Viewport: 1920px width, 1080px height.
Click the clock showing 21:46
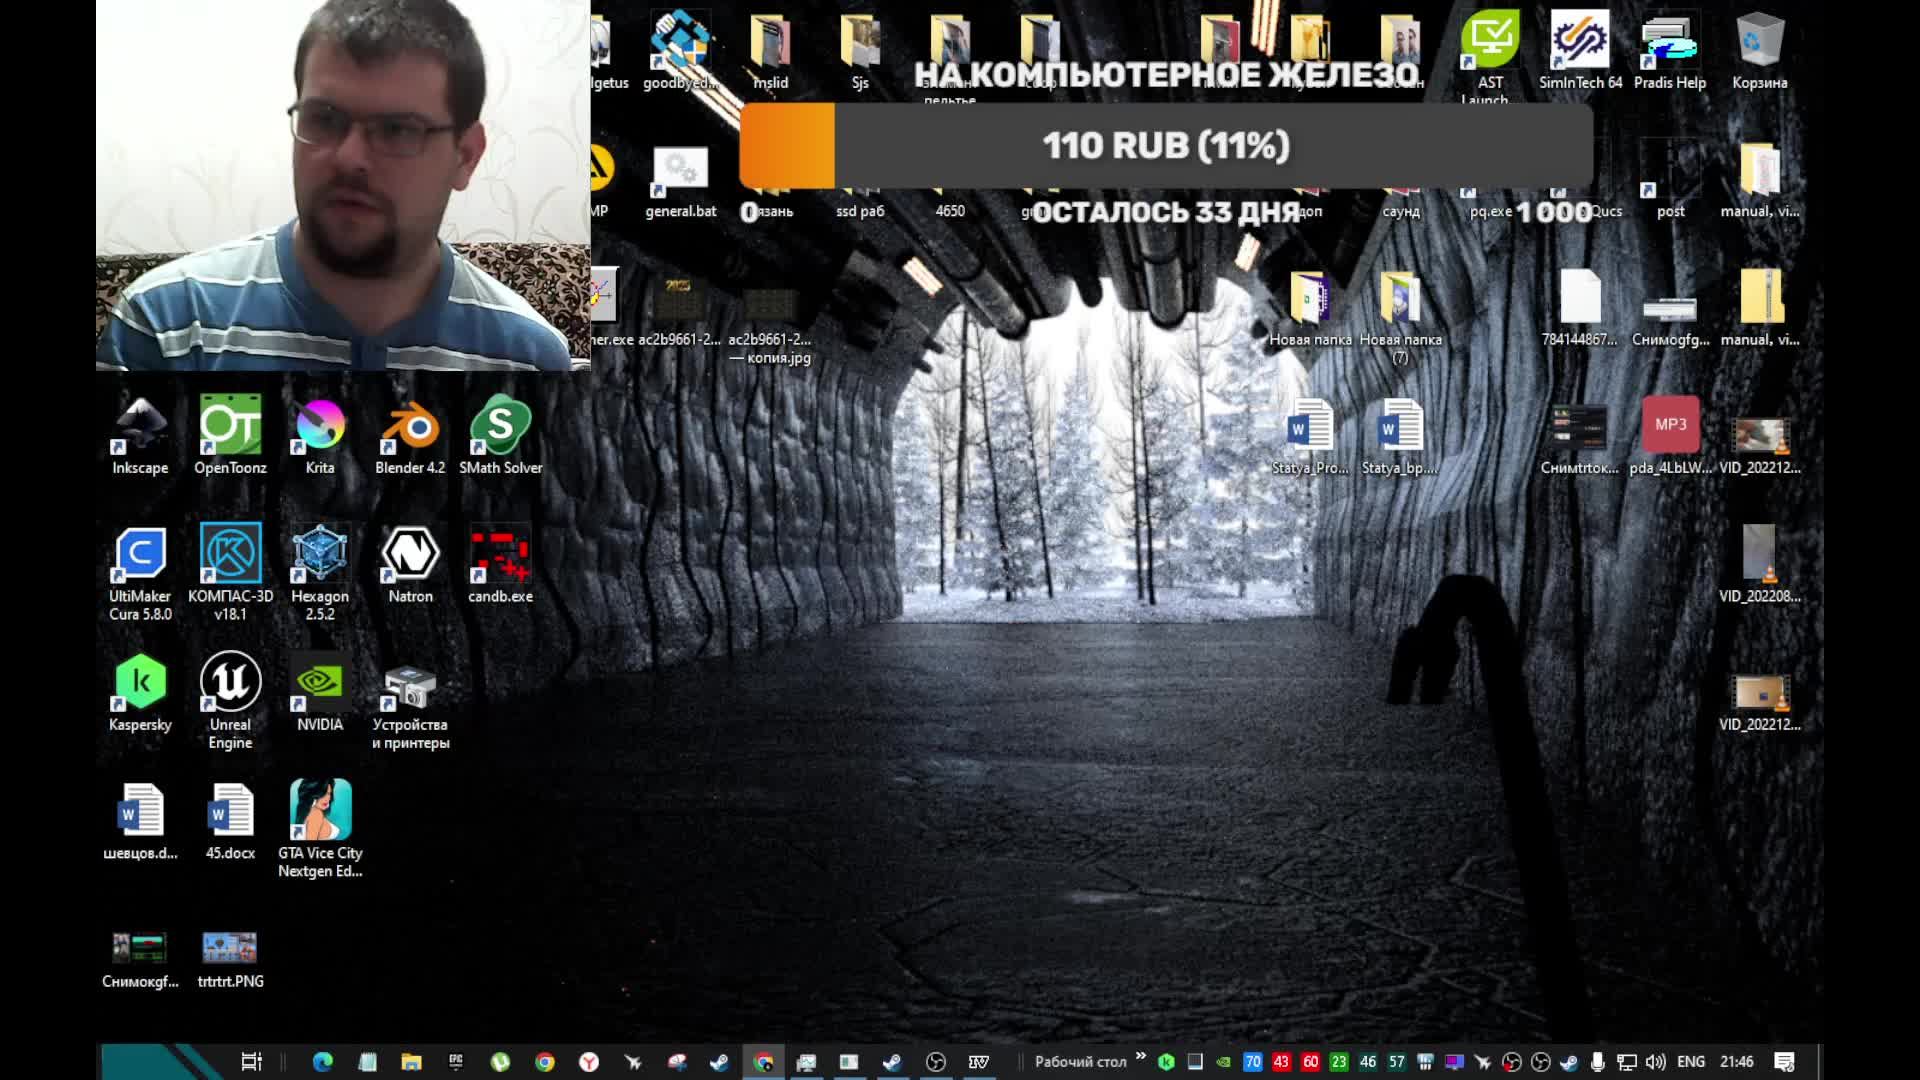(x=1736, y=1062)
